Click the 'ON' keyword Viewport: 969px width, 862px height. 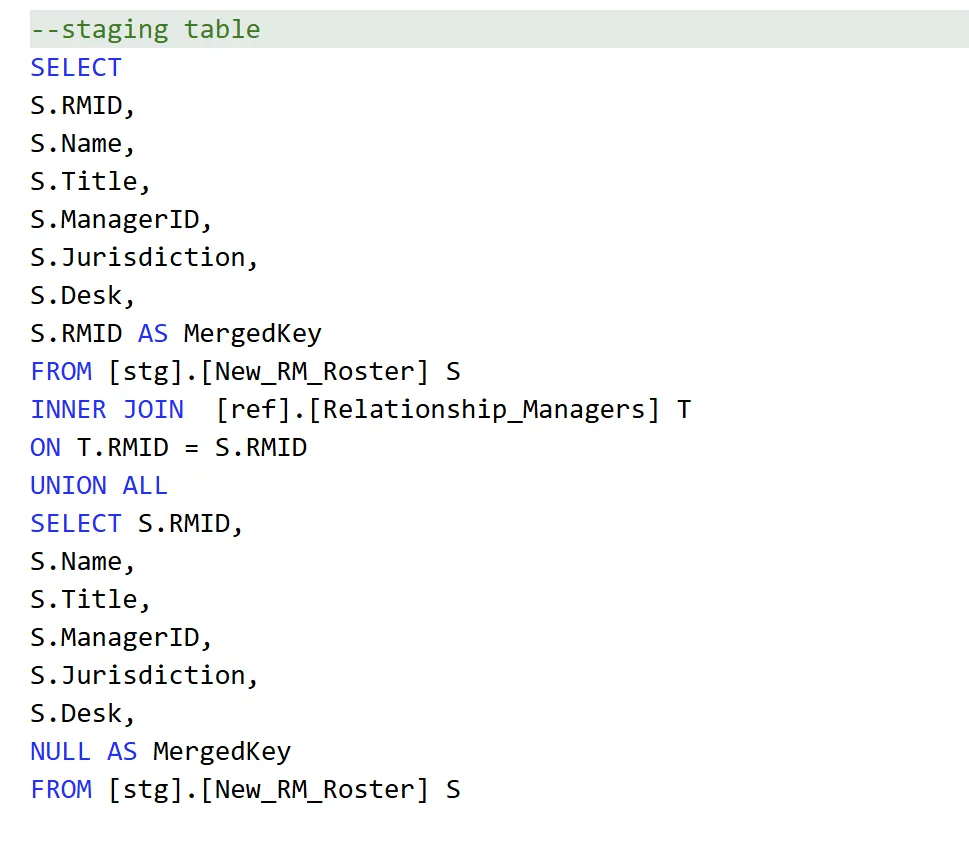46,448
